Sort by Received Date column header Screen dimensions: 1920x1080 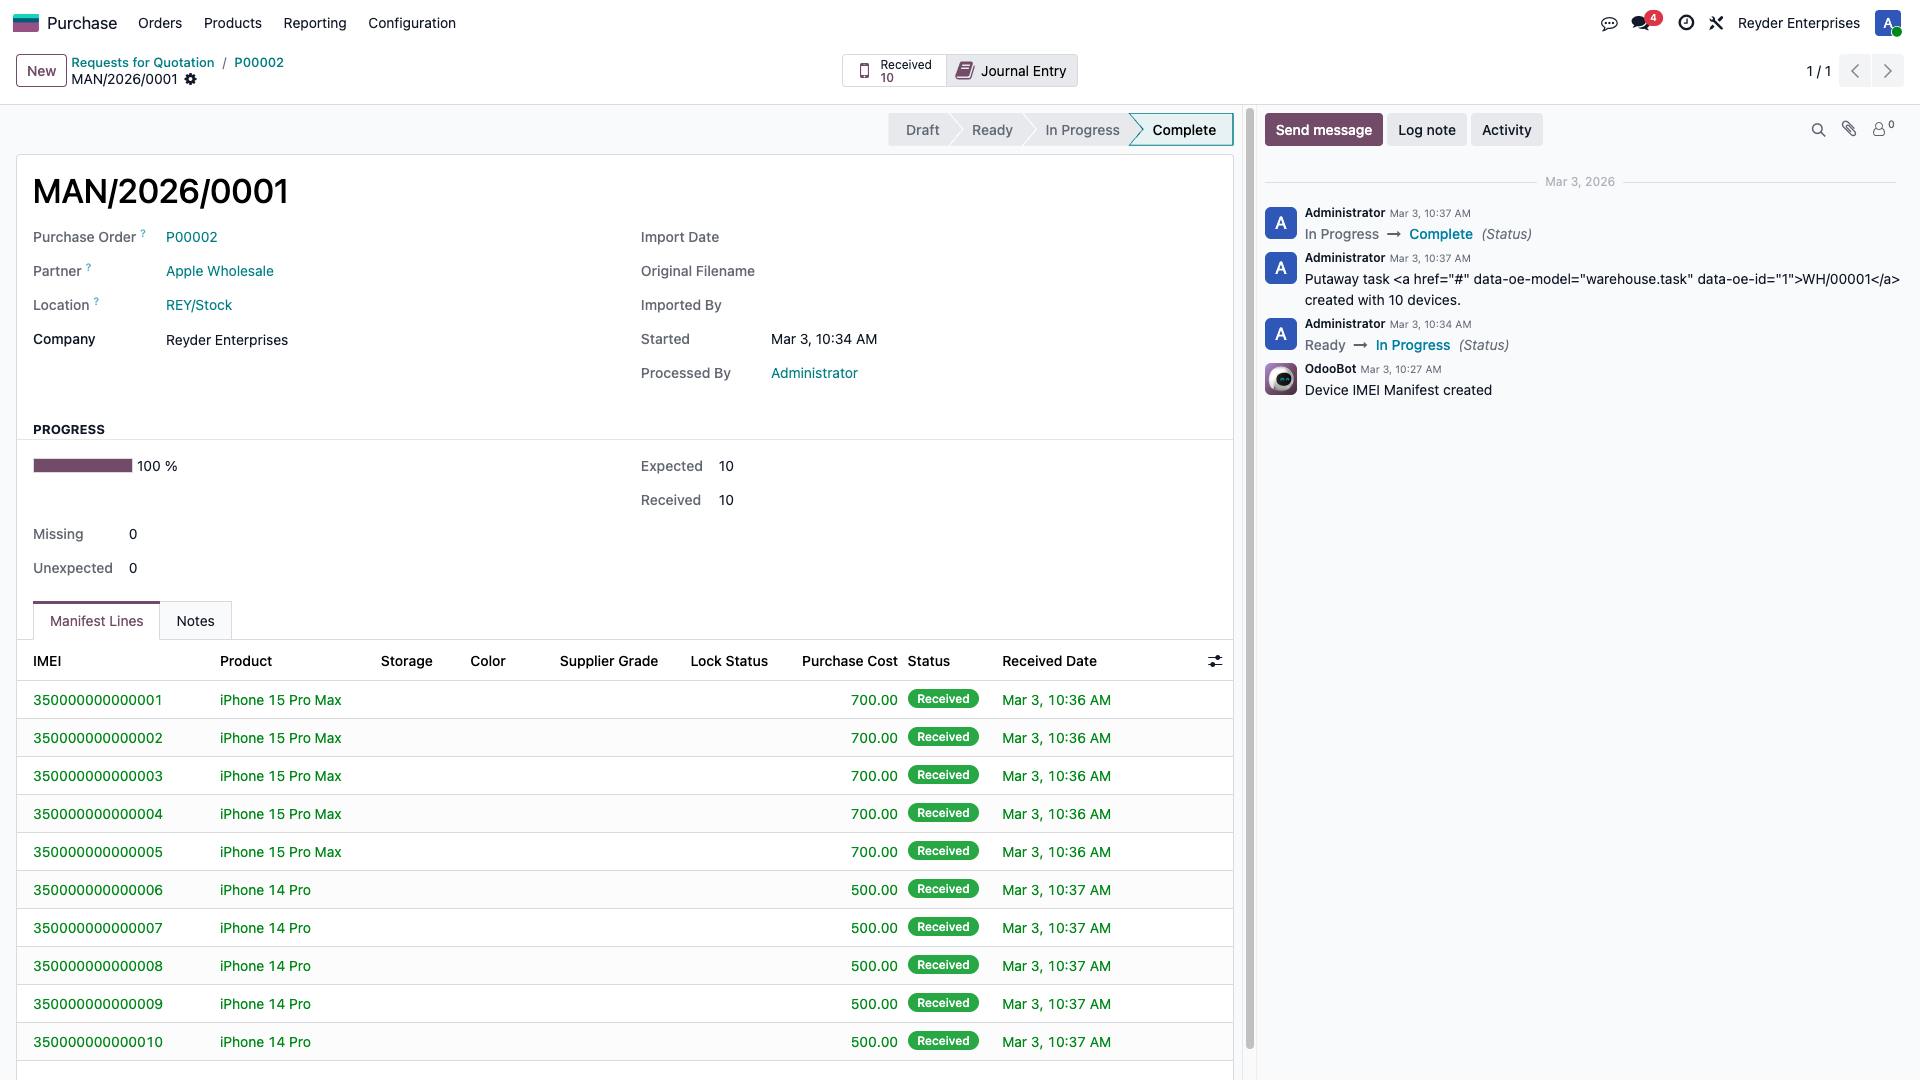[1050, 661]
